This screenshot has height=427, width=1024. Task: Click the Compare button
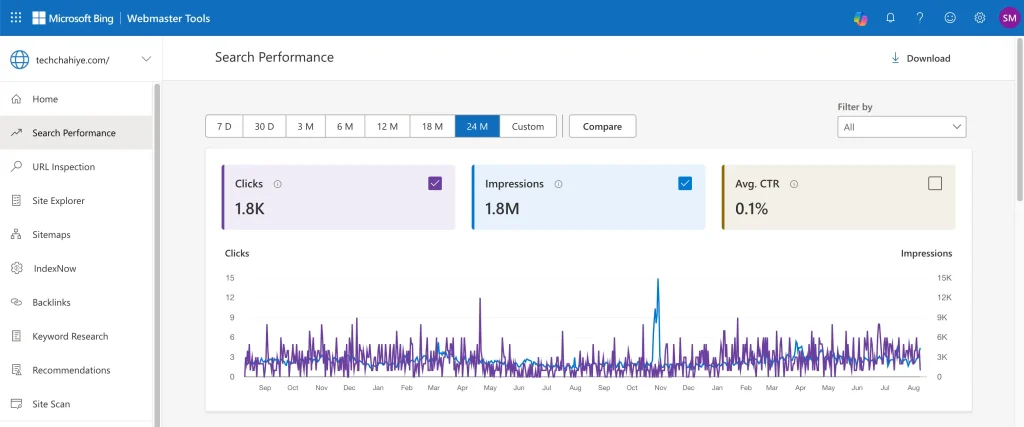click(x=602, y=126)
